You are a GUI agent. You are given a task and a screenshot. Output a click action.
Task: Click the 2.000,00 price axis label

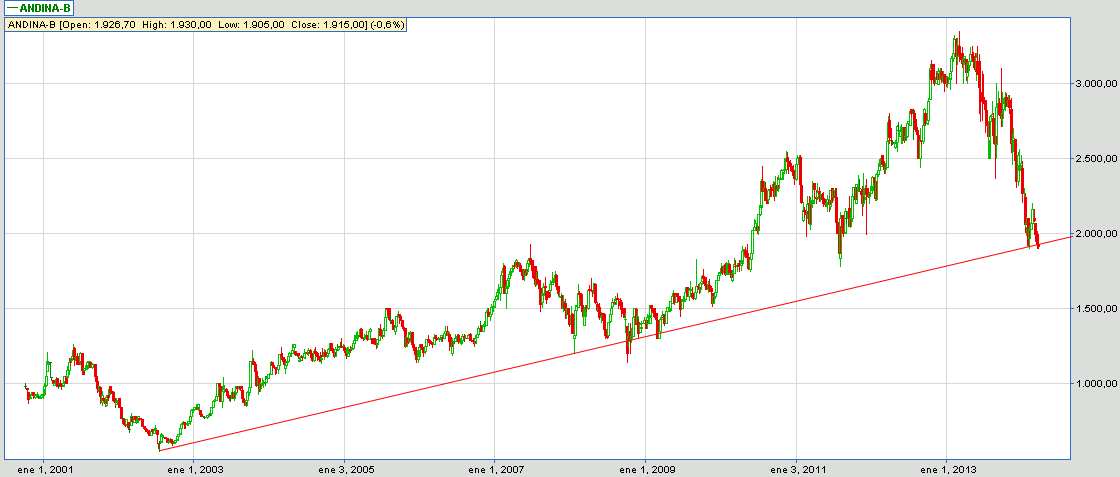coord(1096,234)
